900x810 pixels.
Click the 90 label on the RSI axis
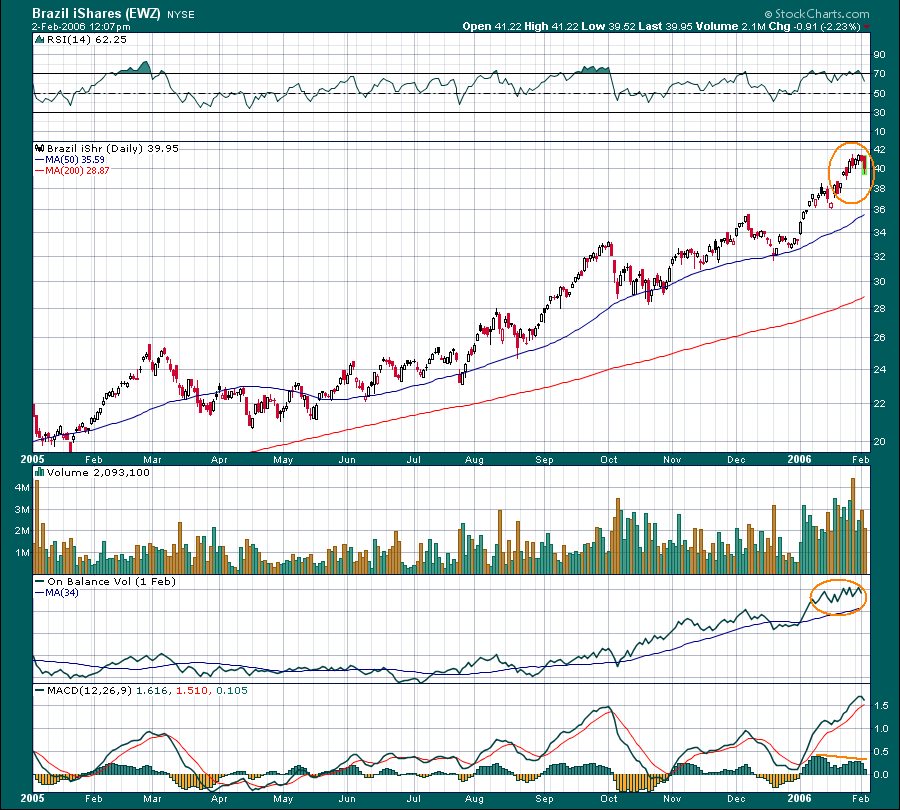879,55
